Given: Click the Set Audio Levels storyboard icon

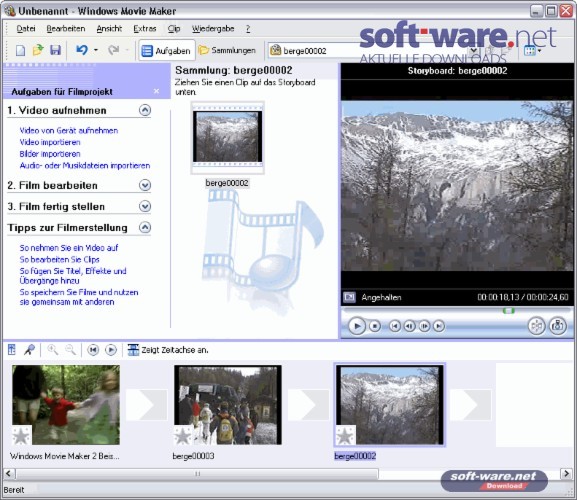Looking at the screenshot, I should tap(12, 350).
